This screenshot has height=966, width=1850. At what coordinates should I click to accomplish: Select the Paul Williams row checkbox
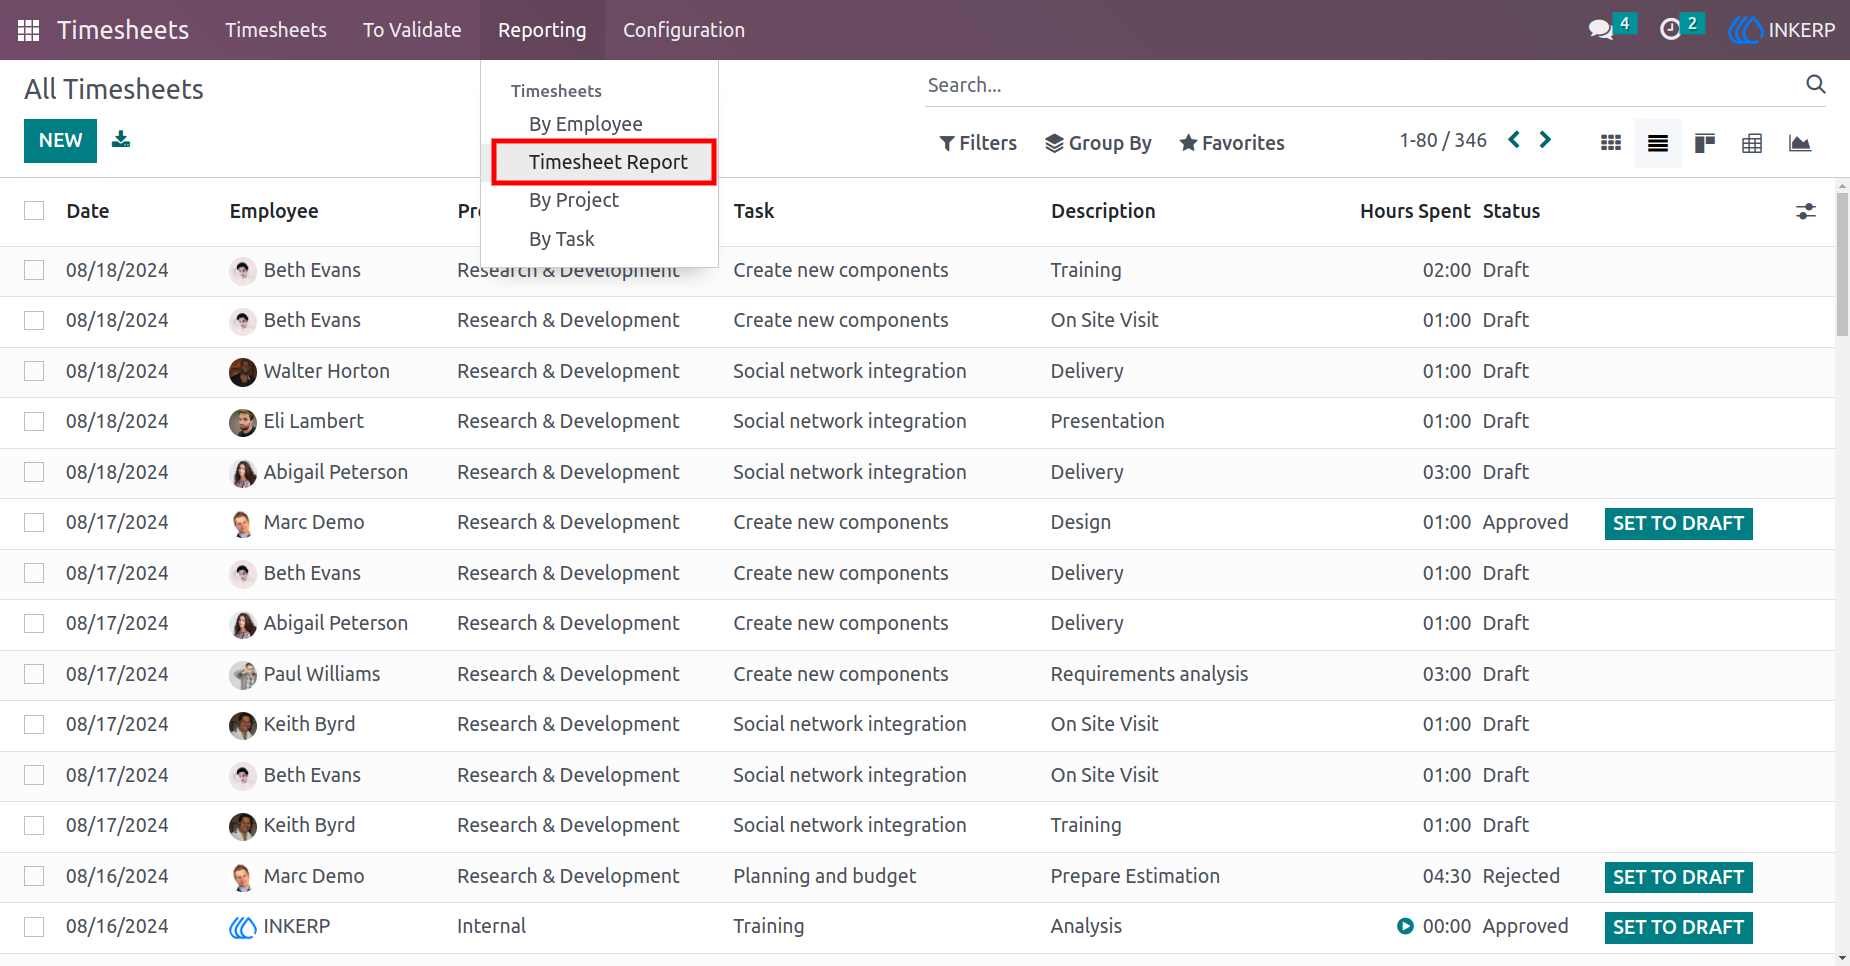click(34, 674)
